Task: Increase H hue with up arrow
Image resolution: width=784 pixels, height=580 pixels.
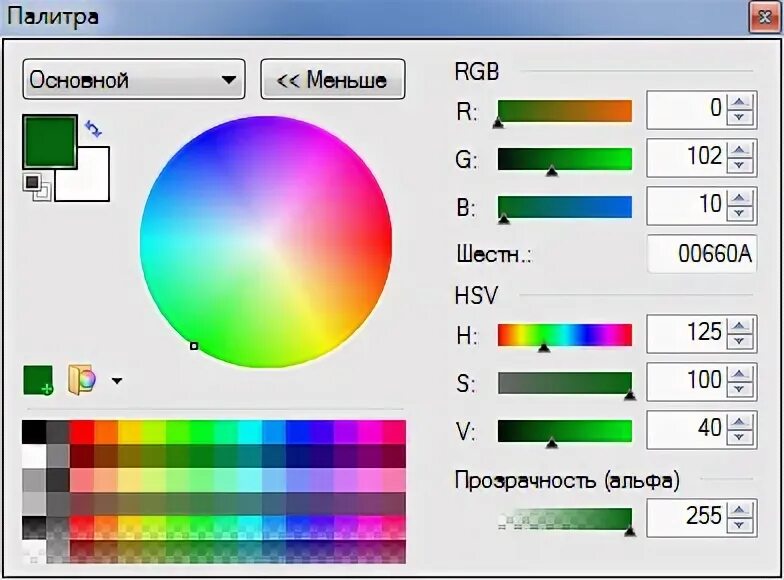Action: point(740,326)
